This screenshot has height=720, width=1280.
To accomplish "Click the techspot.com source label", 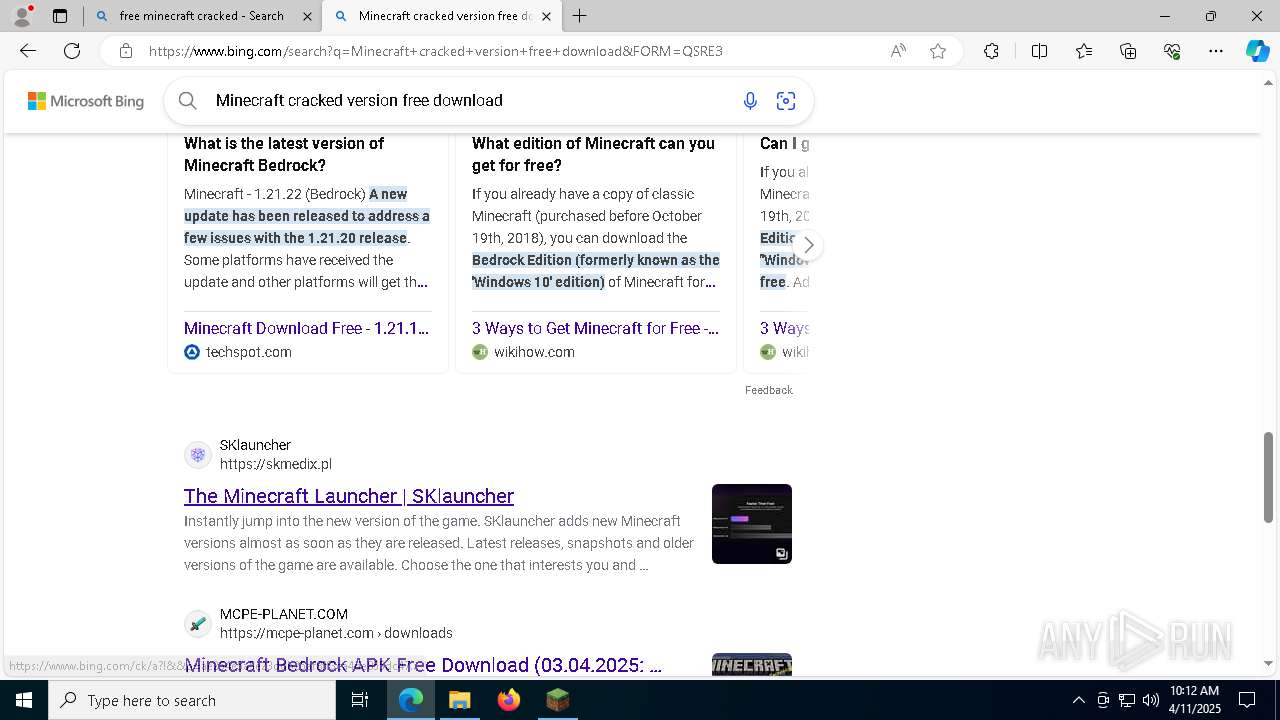I will pos(248,352).
